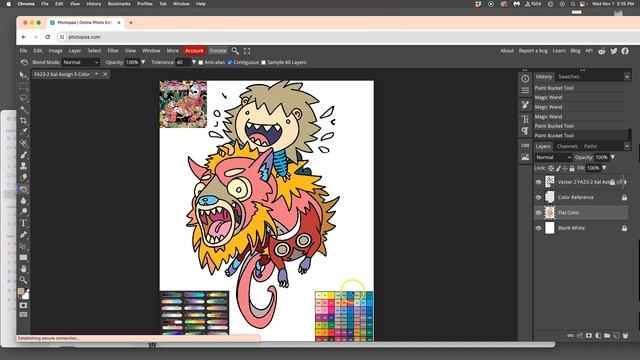This screenshot has height=360, width=640.
Task: Select the Move tool
Action: [23, 75]
